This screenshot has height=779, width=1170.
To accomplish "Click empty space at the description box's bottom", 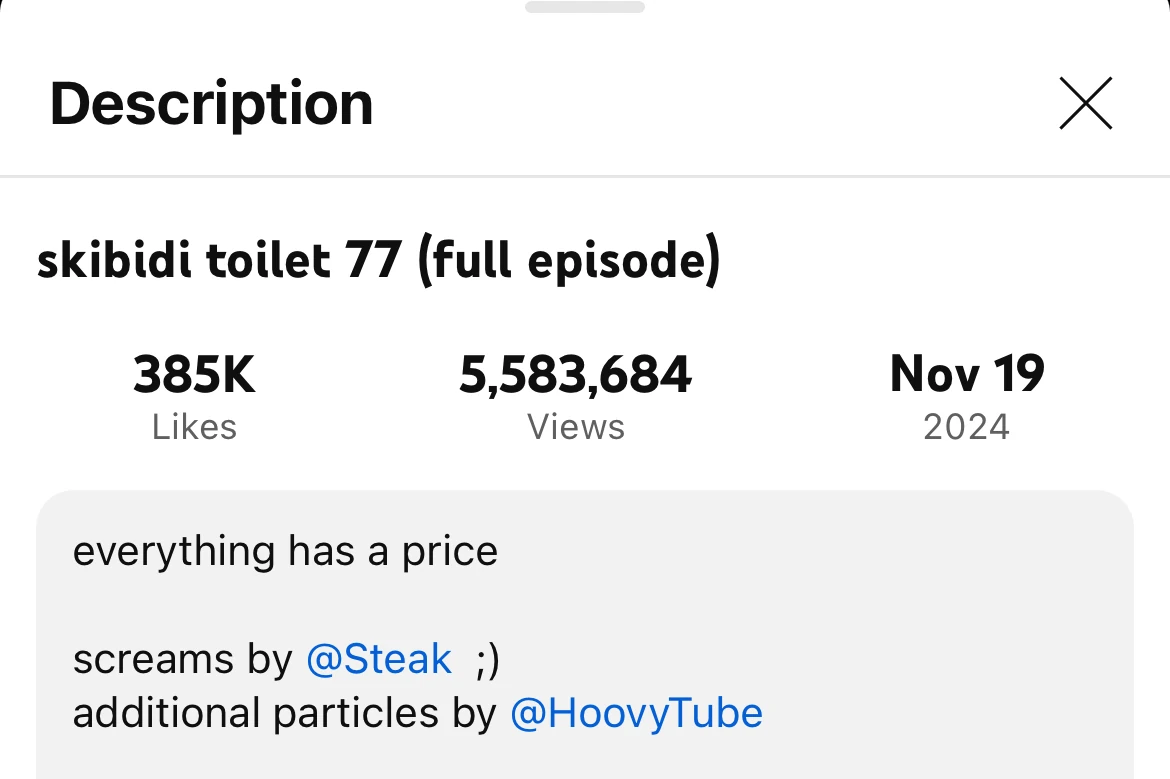I will click(585, 760).
